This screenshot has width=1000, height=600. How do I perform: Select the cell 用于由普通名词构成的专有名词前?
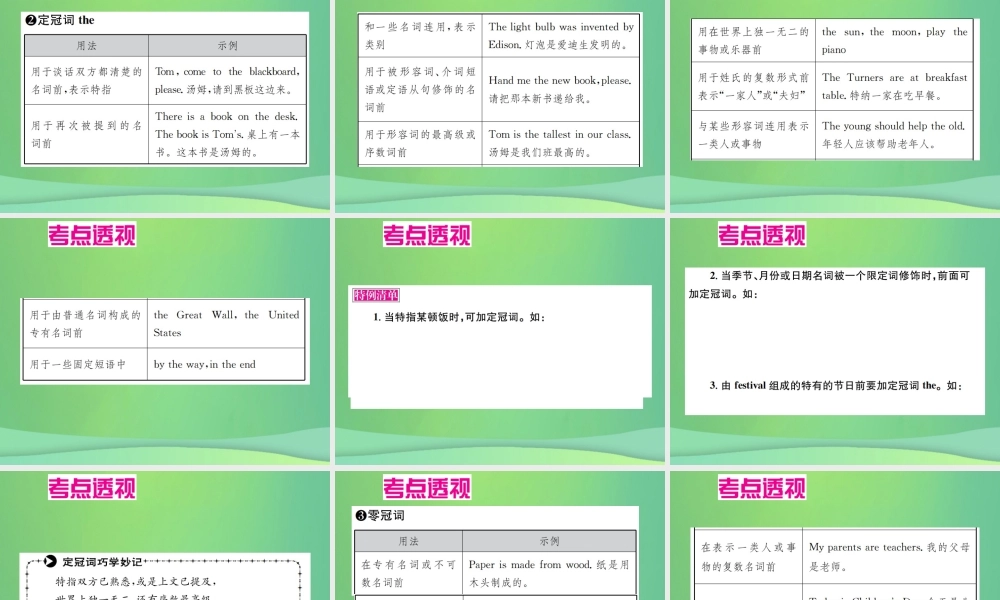[85, 323]
